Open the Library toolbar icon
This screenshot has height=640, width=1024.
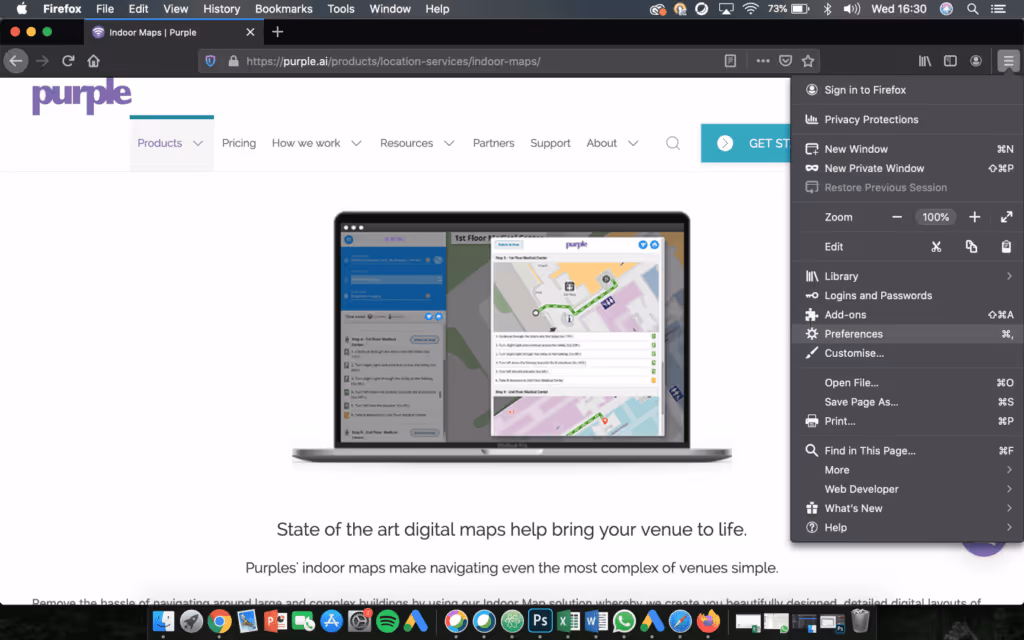[x=925, y=61]
